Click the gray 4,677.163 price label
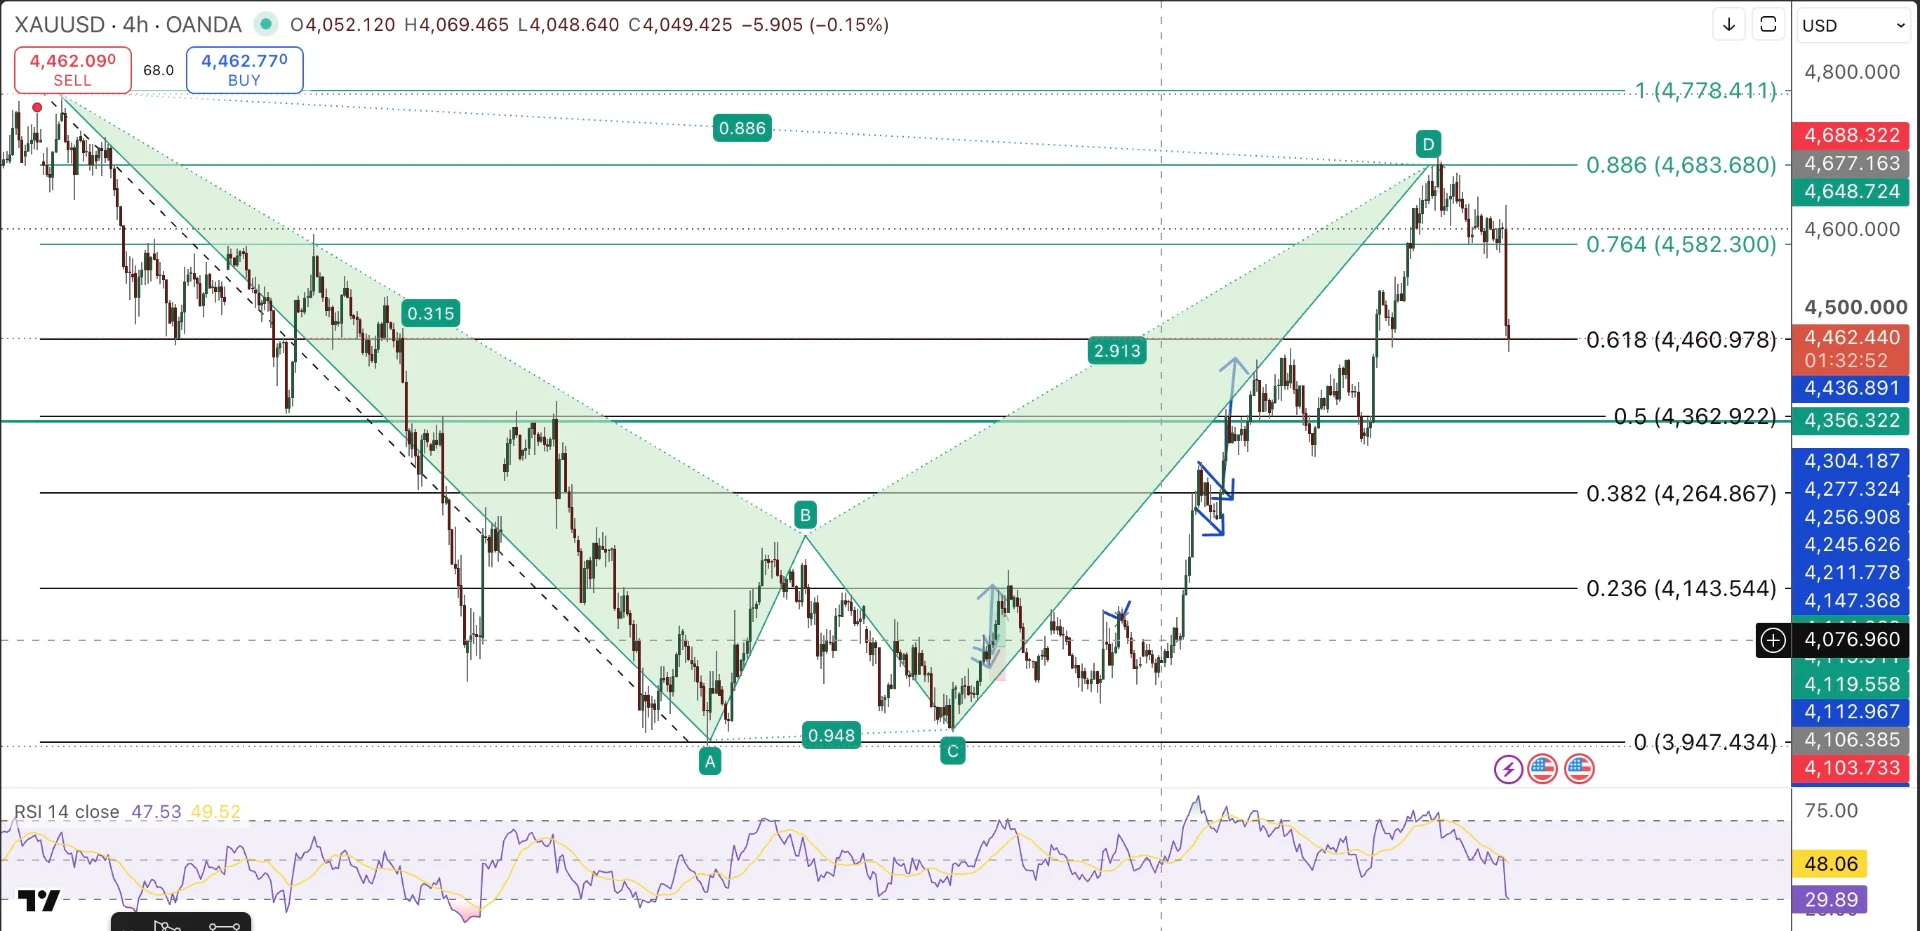The height and width of the screenshot is (931, 1920). (1851, 164)
